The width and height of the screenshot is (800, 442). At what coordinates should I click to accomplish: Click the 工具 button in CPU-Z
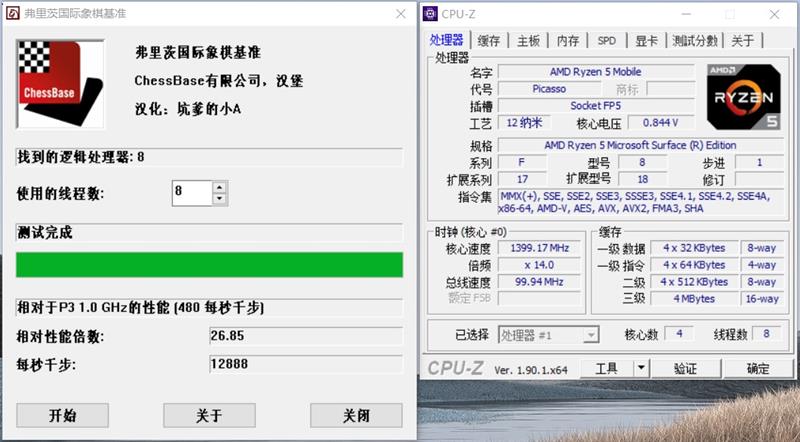click(x=607, y=368)
